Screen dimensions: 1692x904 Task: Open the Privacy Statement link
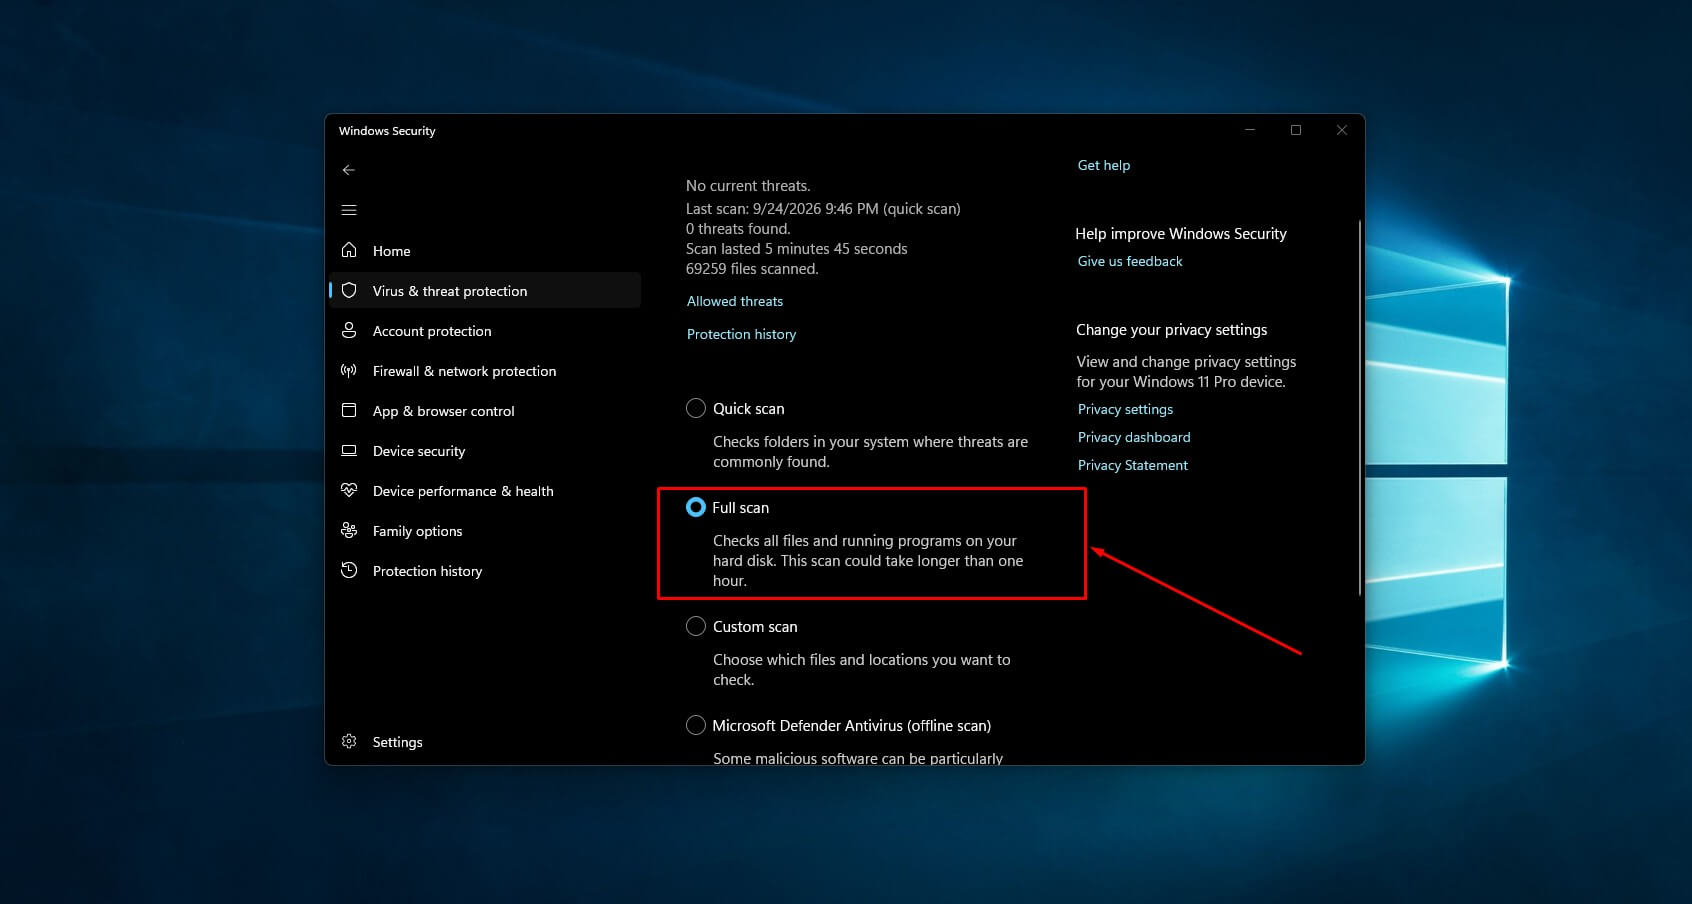(x=1133, y=465)
